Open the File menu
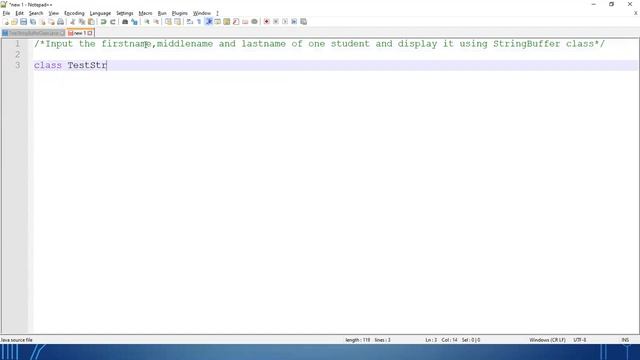Screen dimensions: 640x360 click(6, 13)
